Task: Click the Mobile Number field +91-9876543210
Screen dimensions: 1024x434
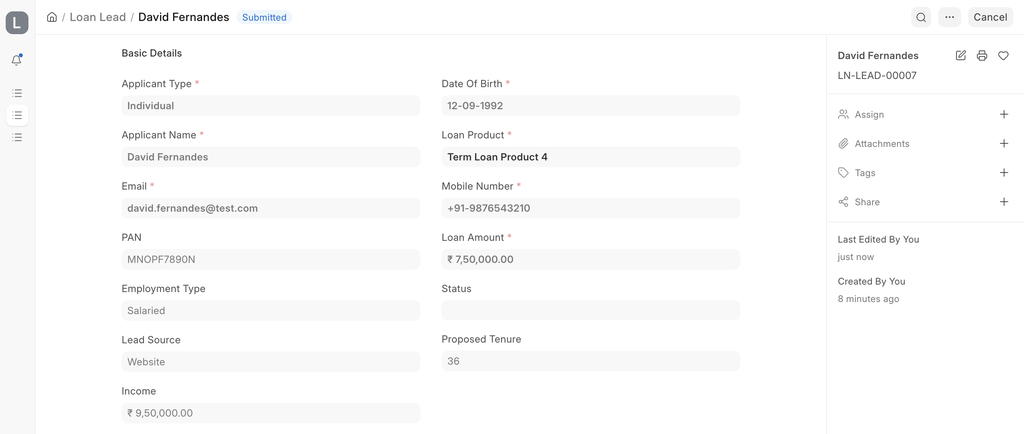Action: (590, 208)
